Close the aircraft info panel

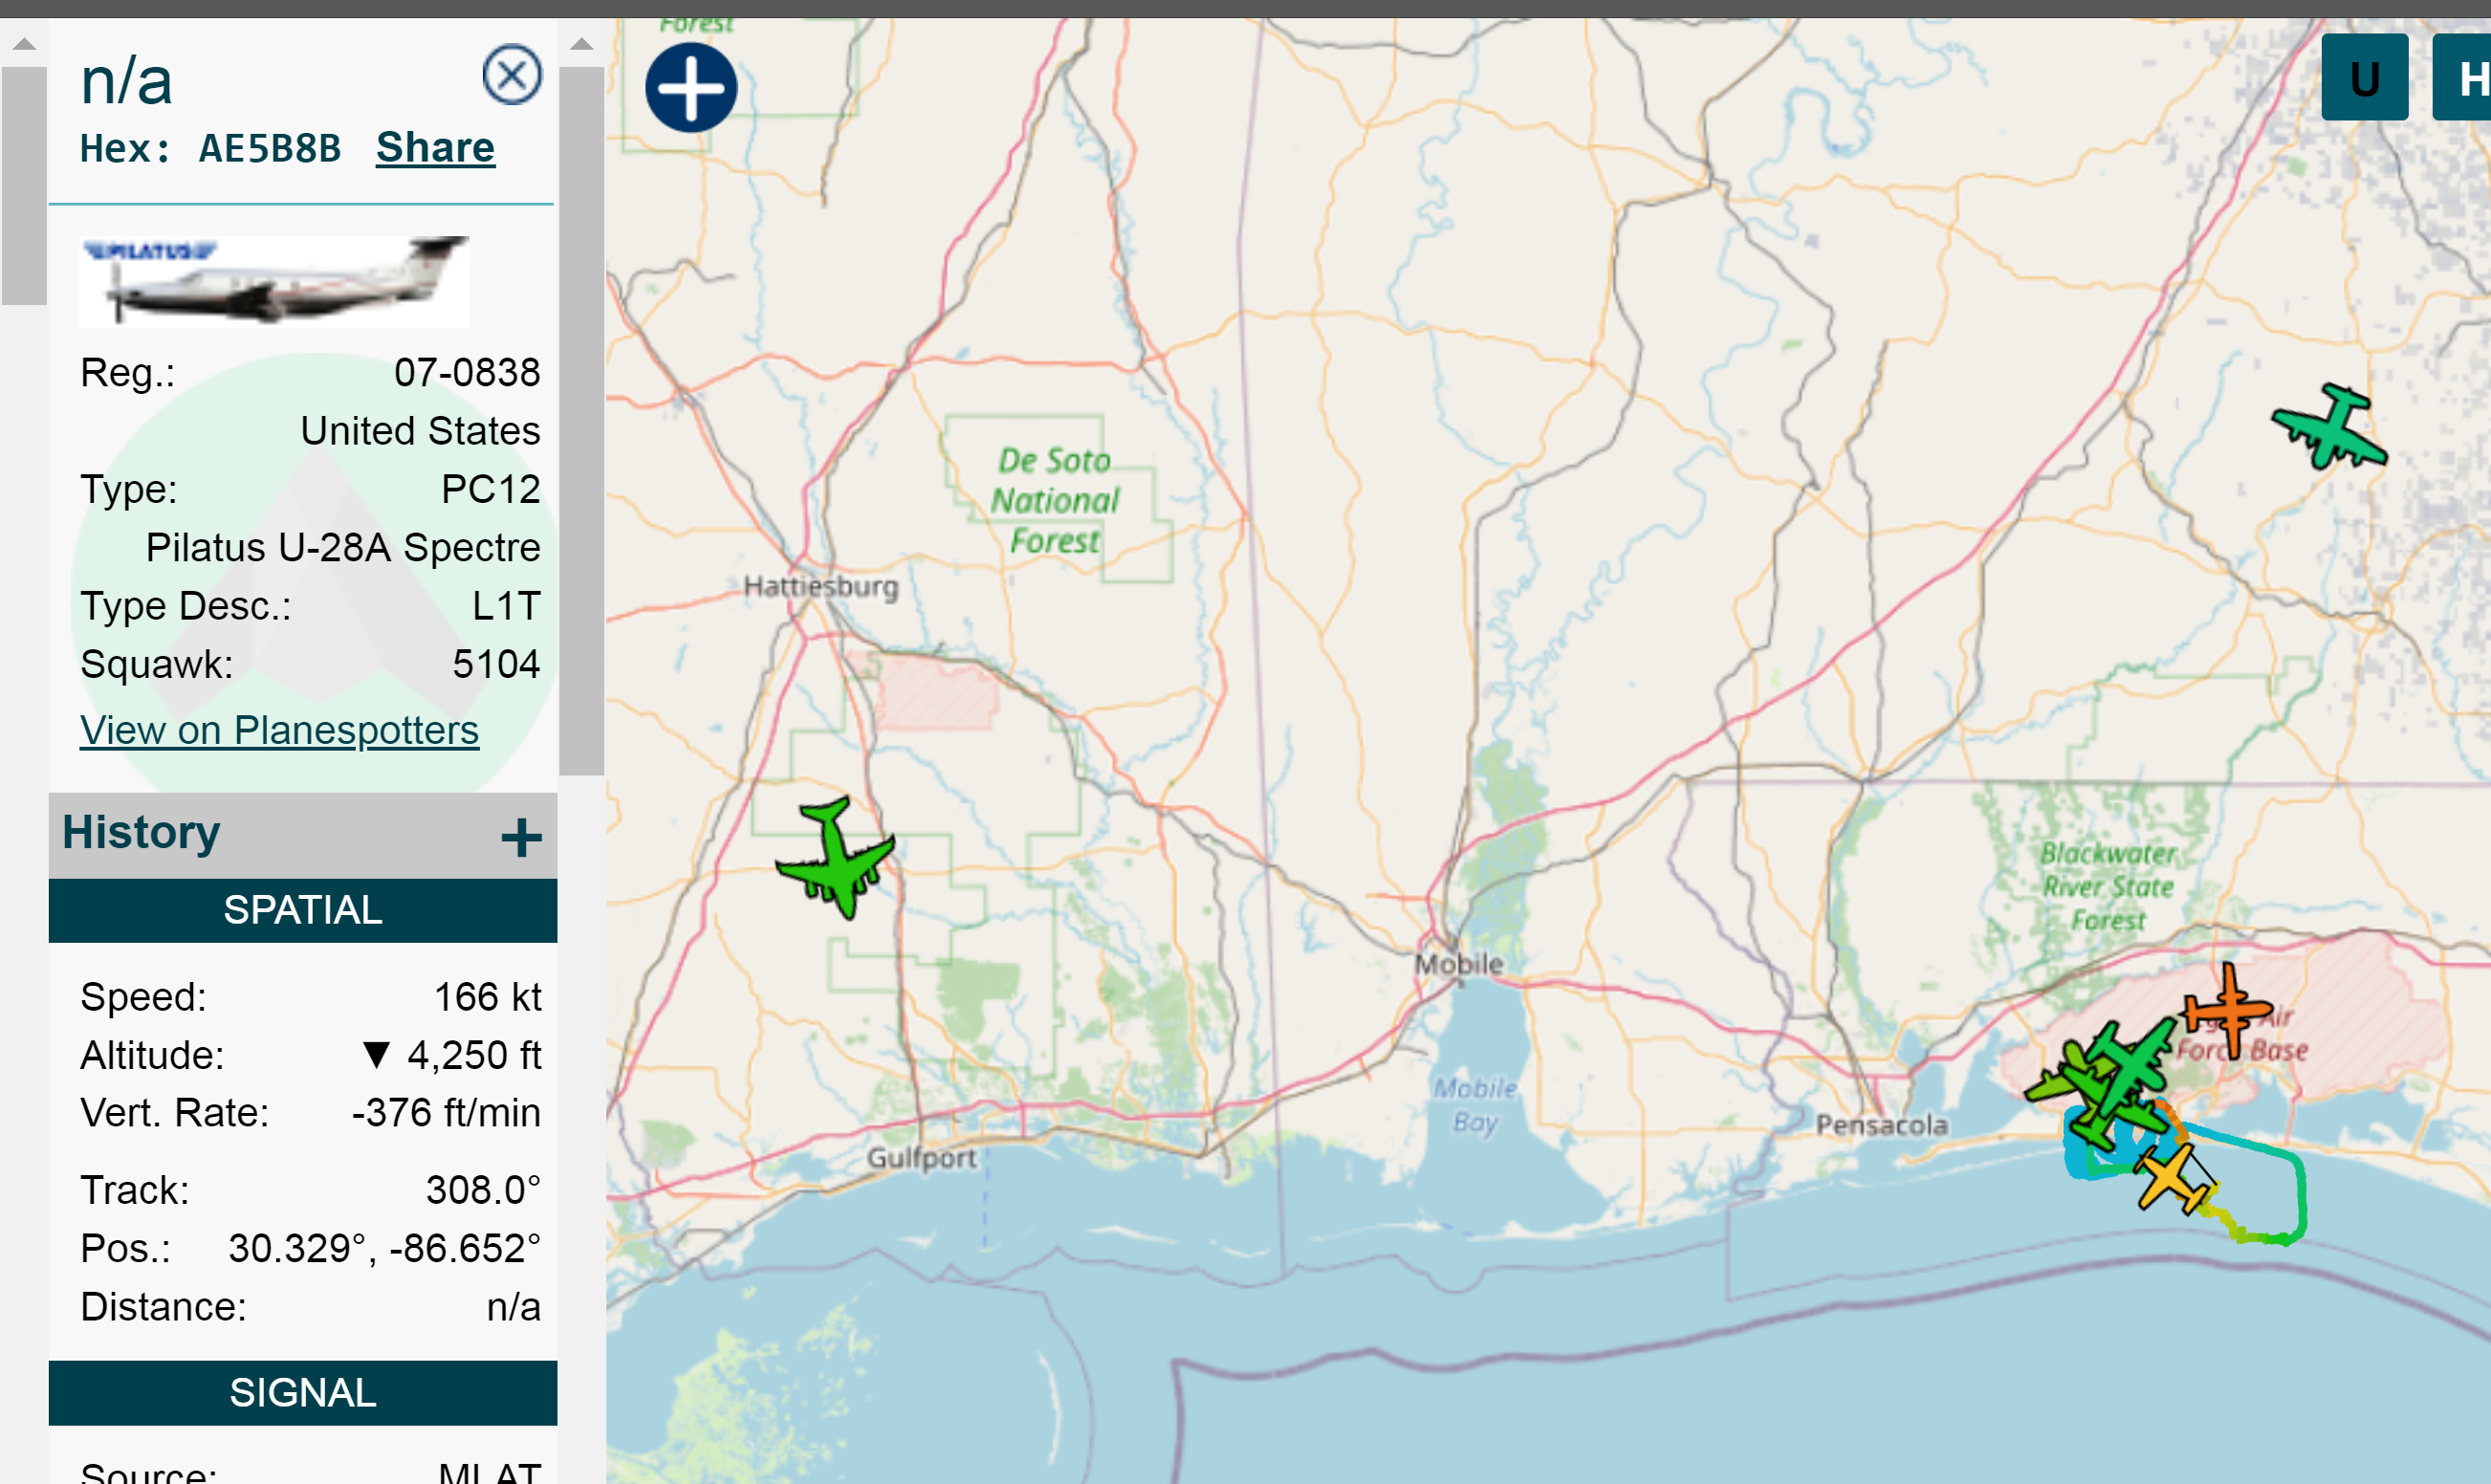[x=512, y=74]
